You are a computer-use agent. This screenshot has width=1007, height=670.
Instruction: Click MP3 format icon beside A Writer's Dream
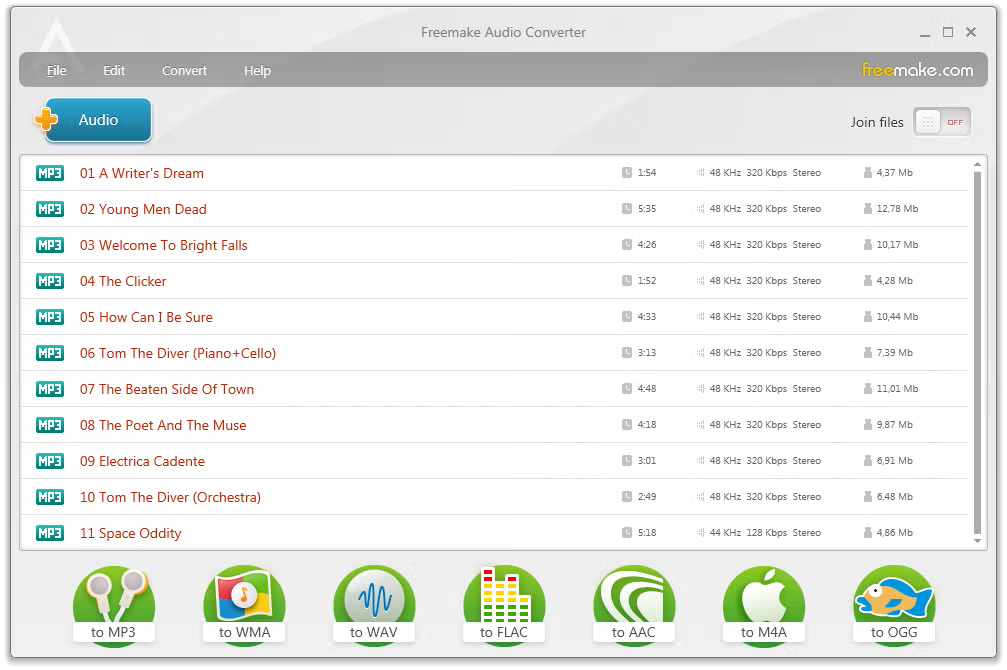point(50,173)
